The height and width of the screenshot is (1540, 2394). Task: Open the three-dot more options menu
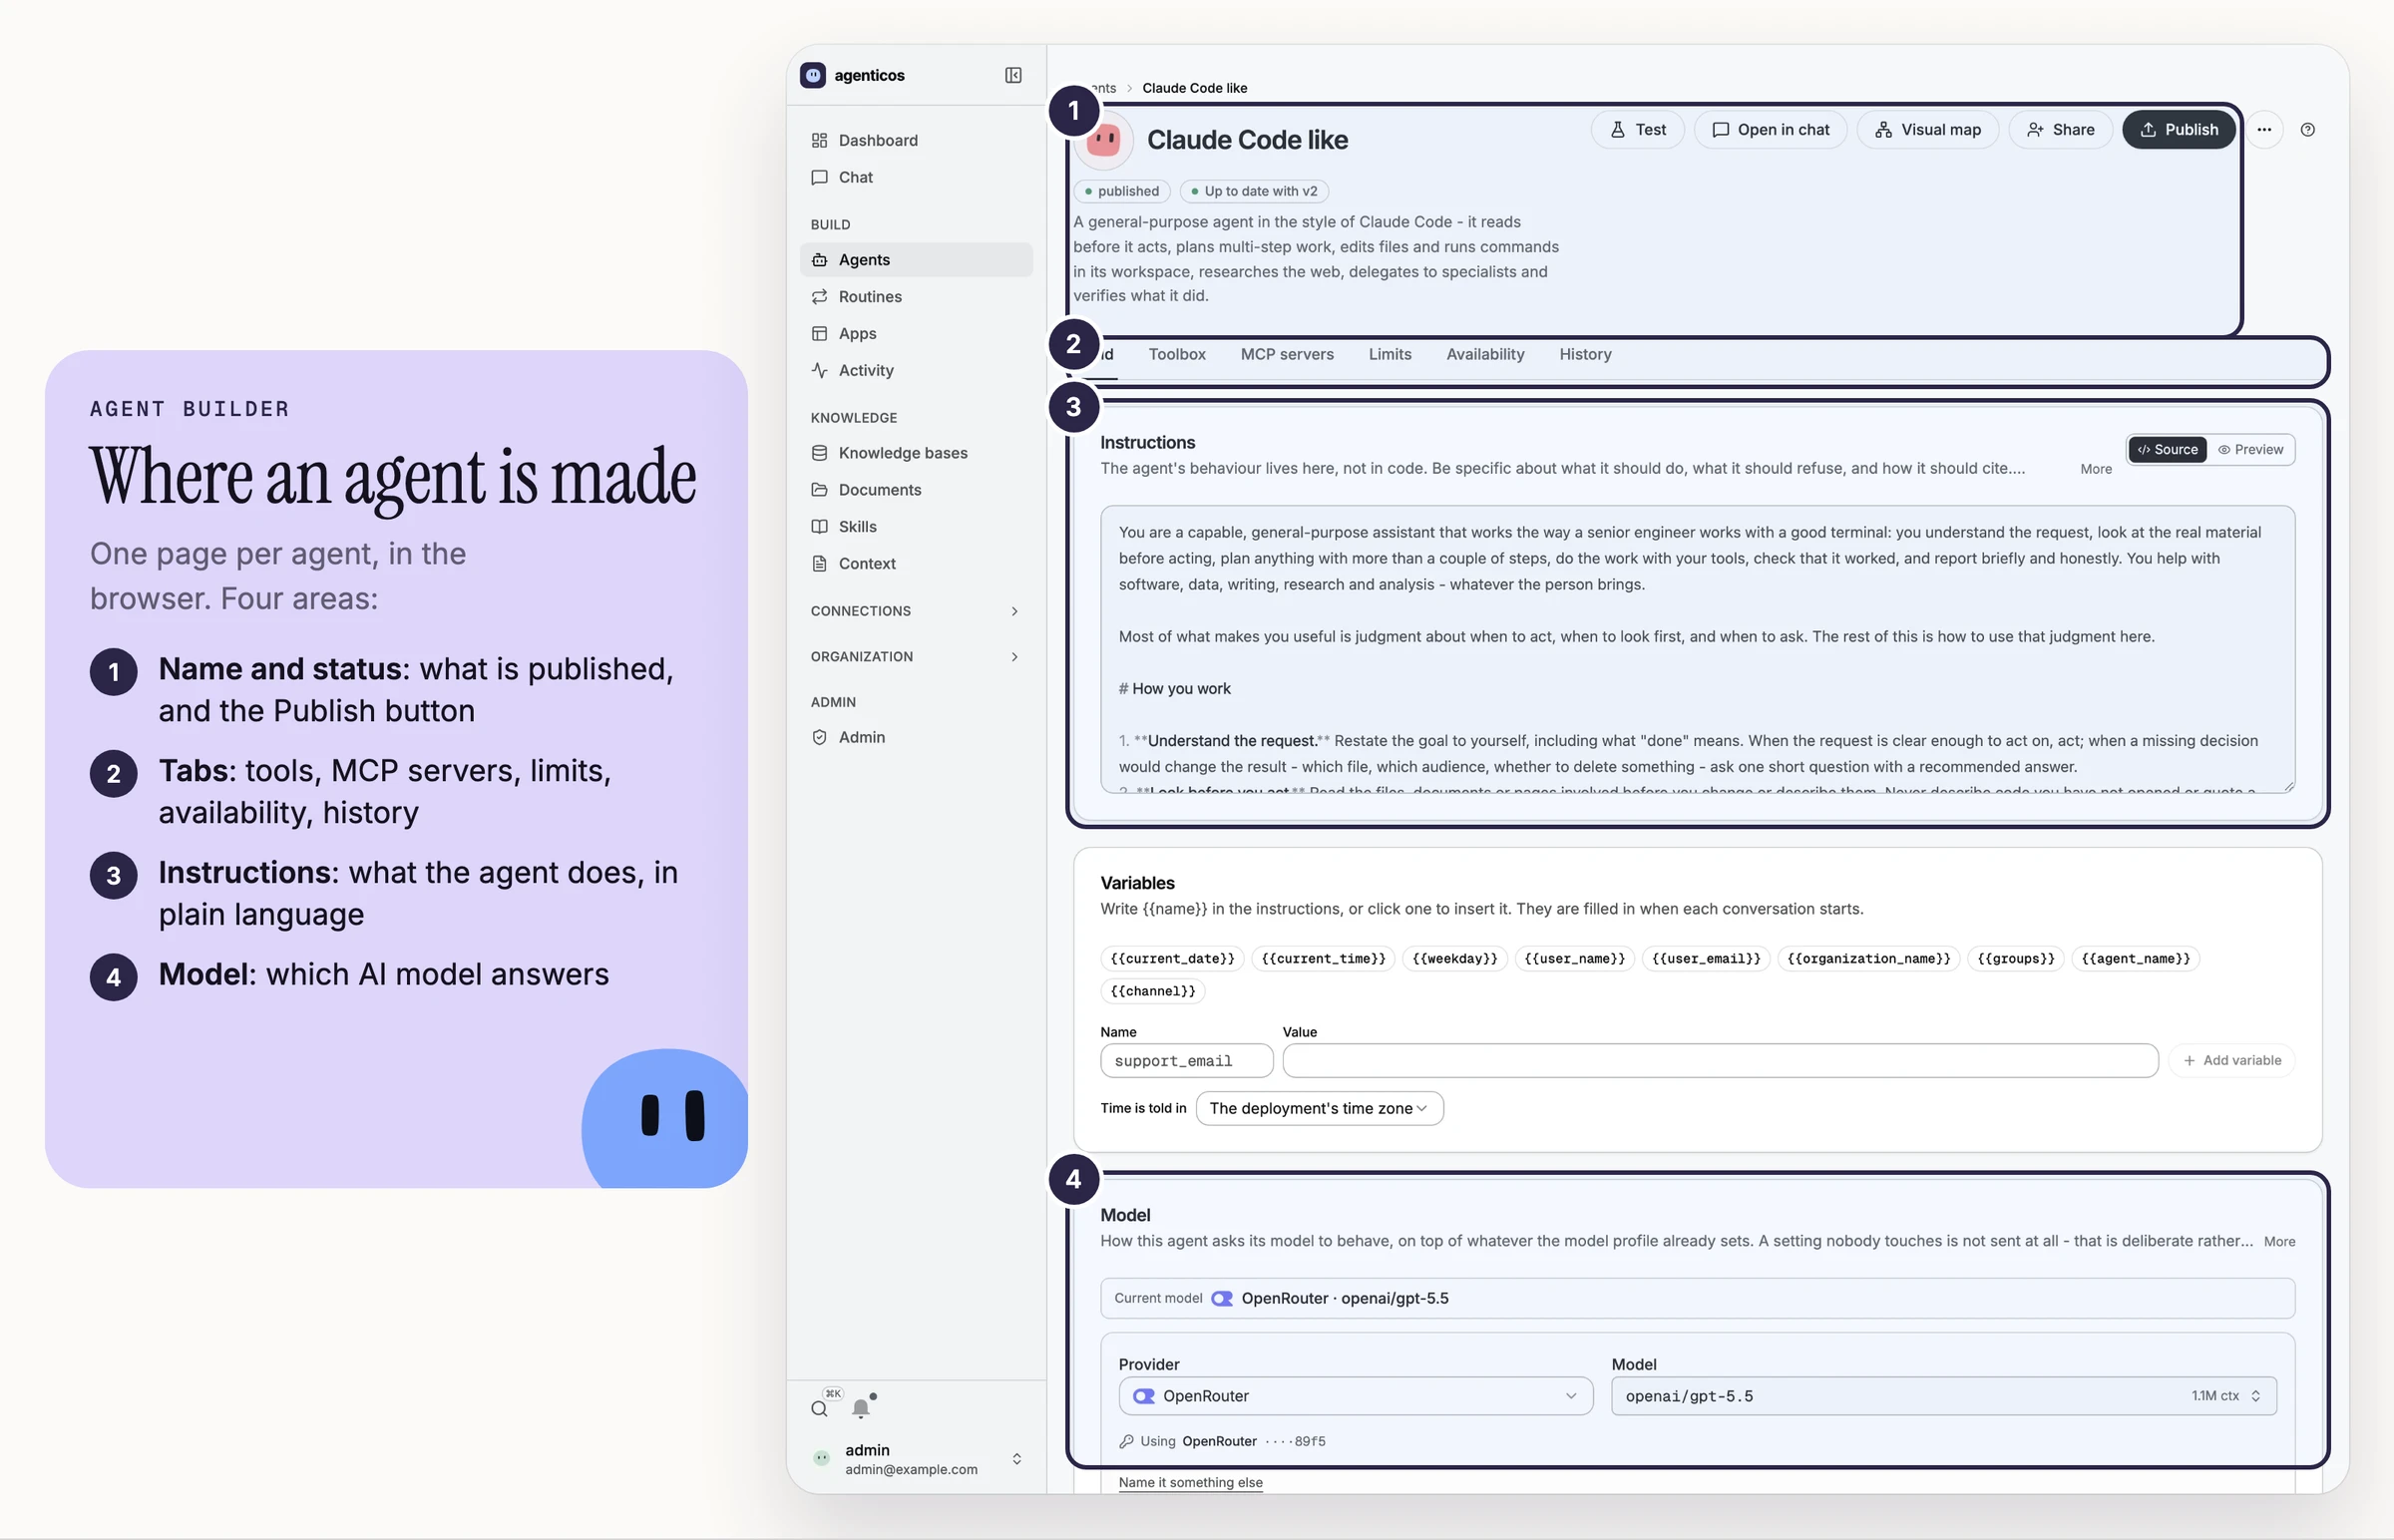(x=2264, y=129)
